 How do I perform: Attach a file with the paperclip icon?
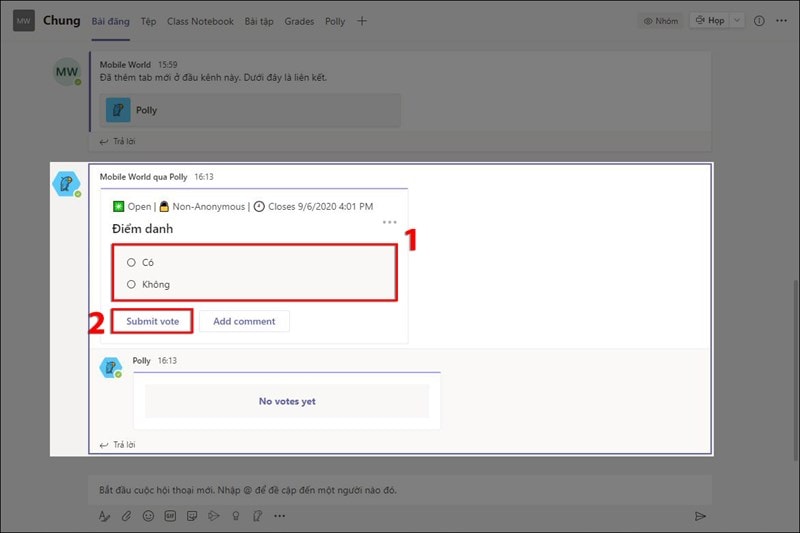click(x=126, y=516)
